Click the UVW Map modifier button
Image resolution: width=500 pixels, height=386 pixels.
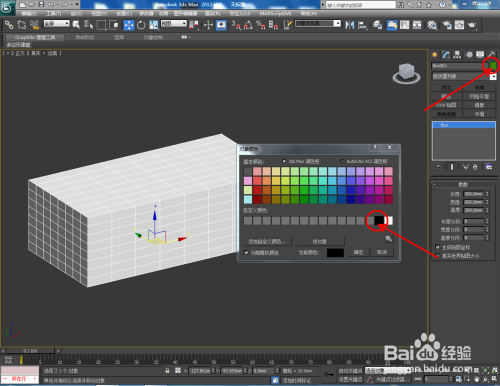coord(446,105)
